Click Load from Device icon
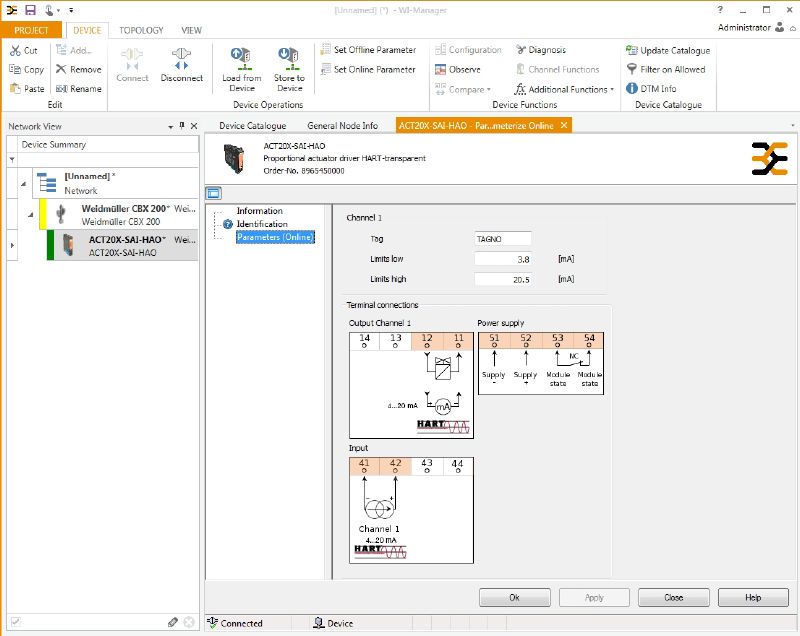This screenshot has width=800, height=636. tap(241, 59)
